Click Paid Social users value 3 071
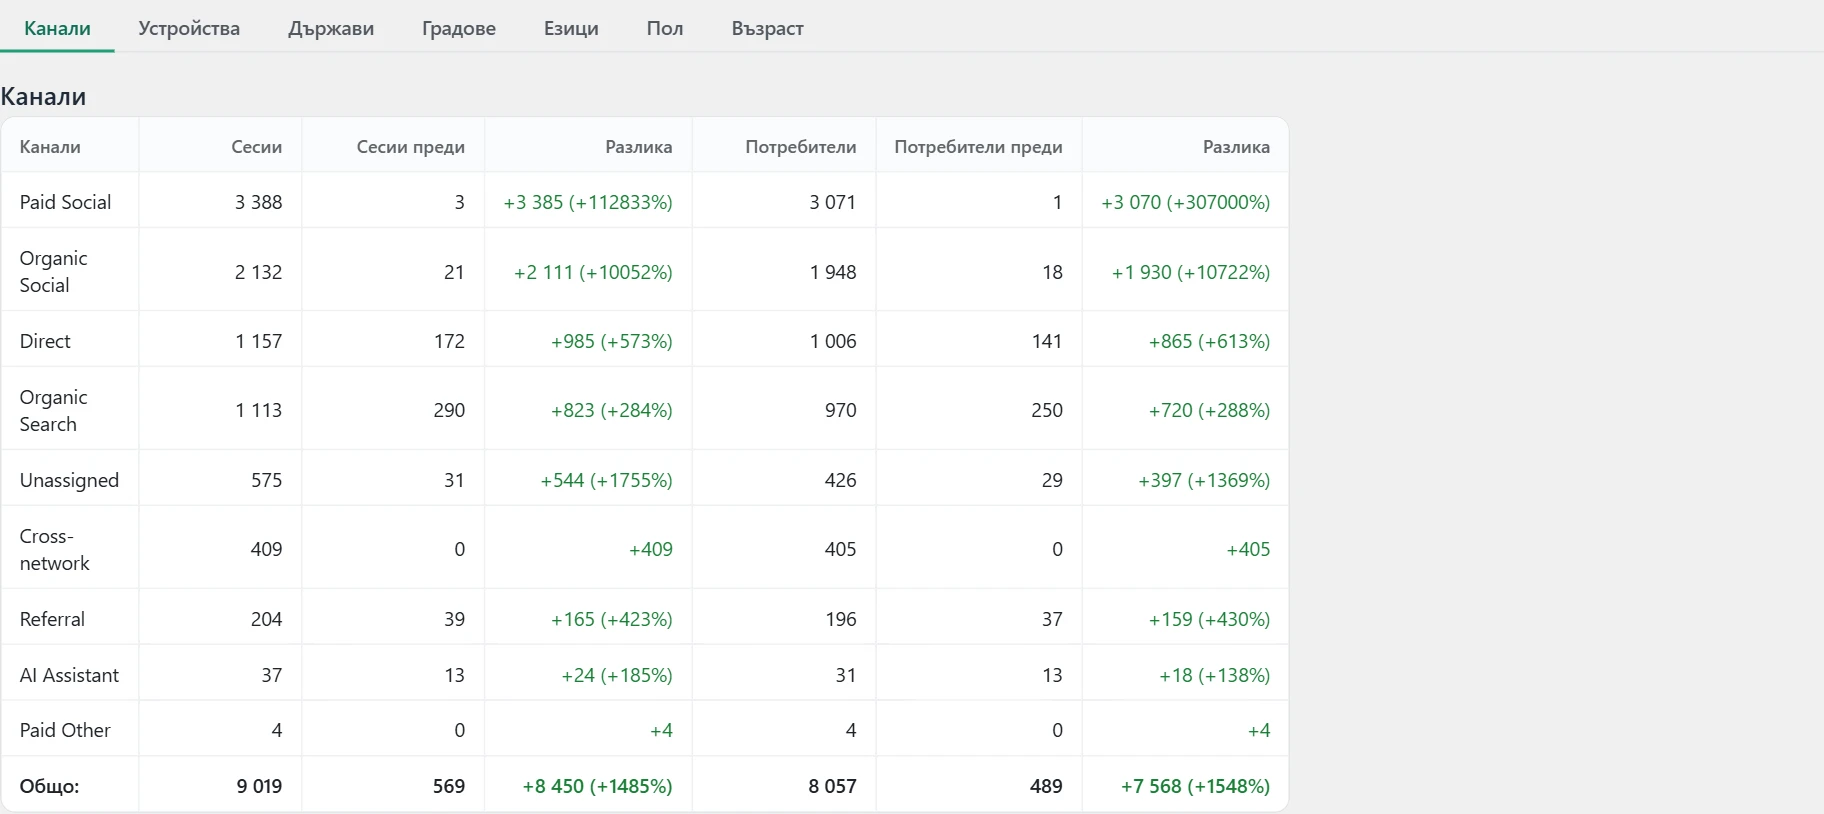 tap(833, 202)
